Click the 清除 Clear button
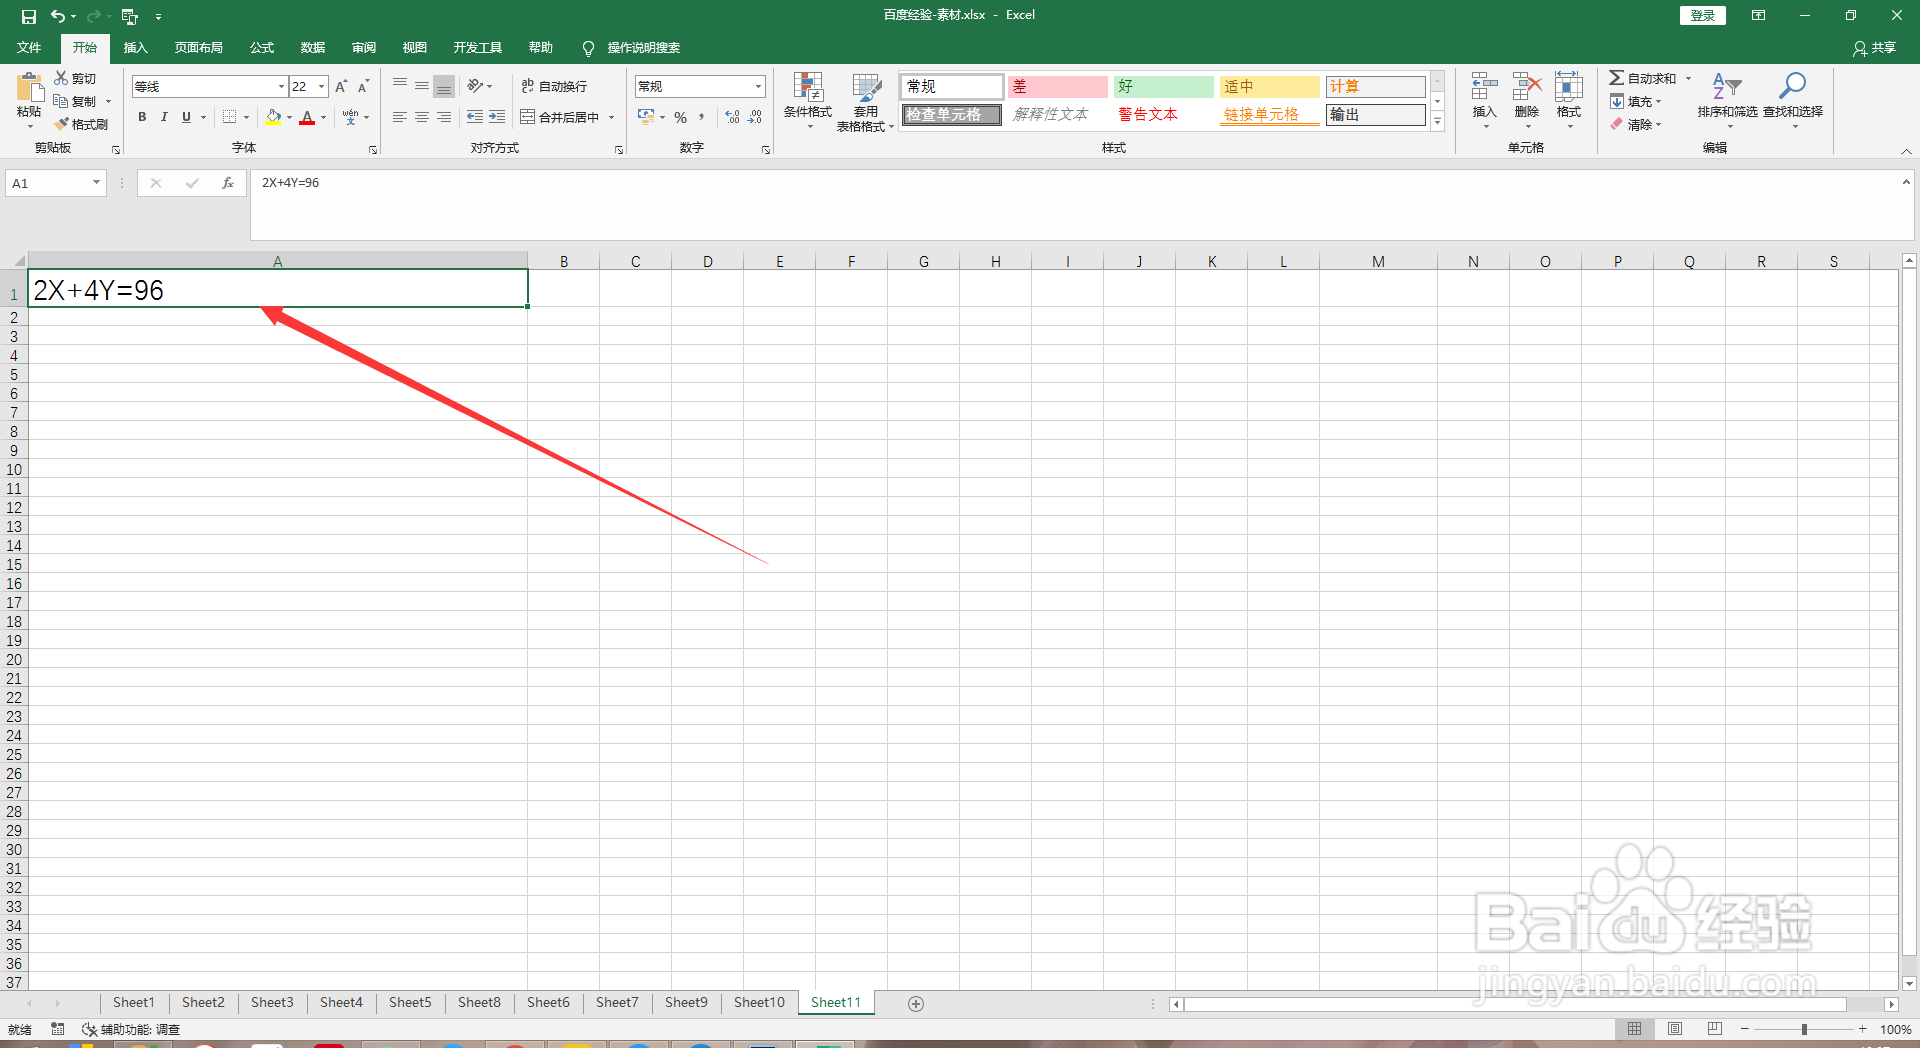1920x1048 pixels. click(x=1635, y=124)
